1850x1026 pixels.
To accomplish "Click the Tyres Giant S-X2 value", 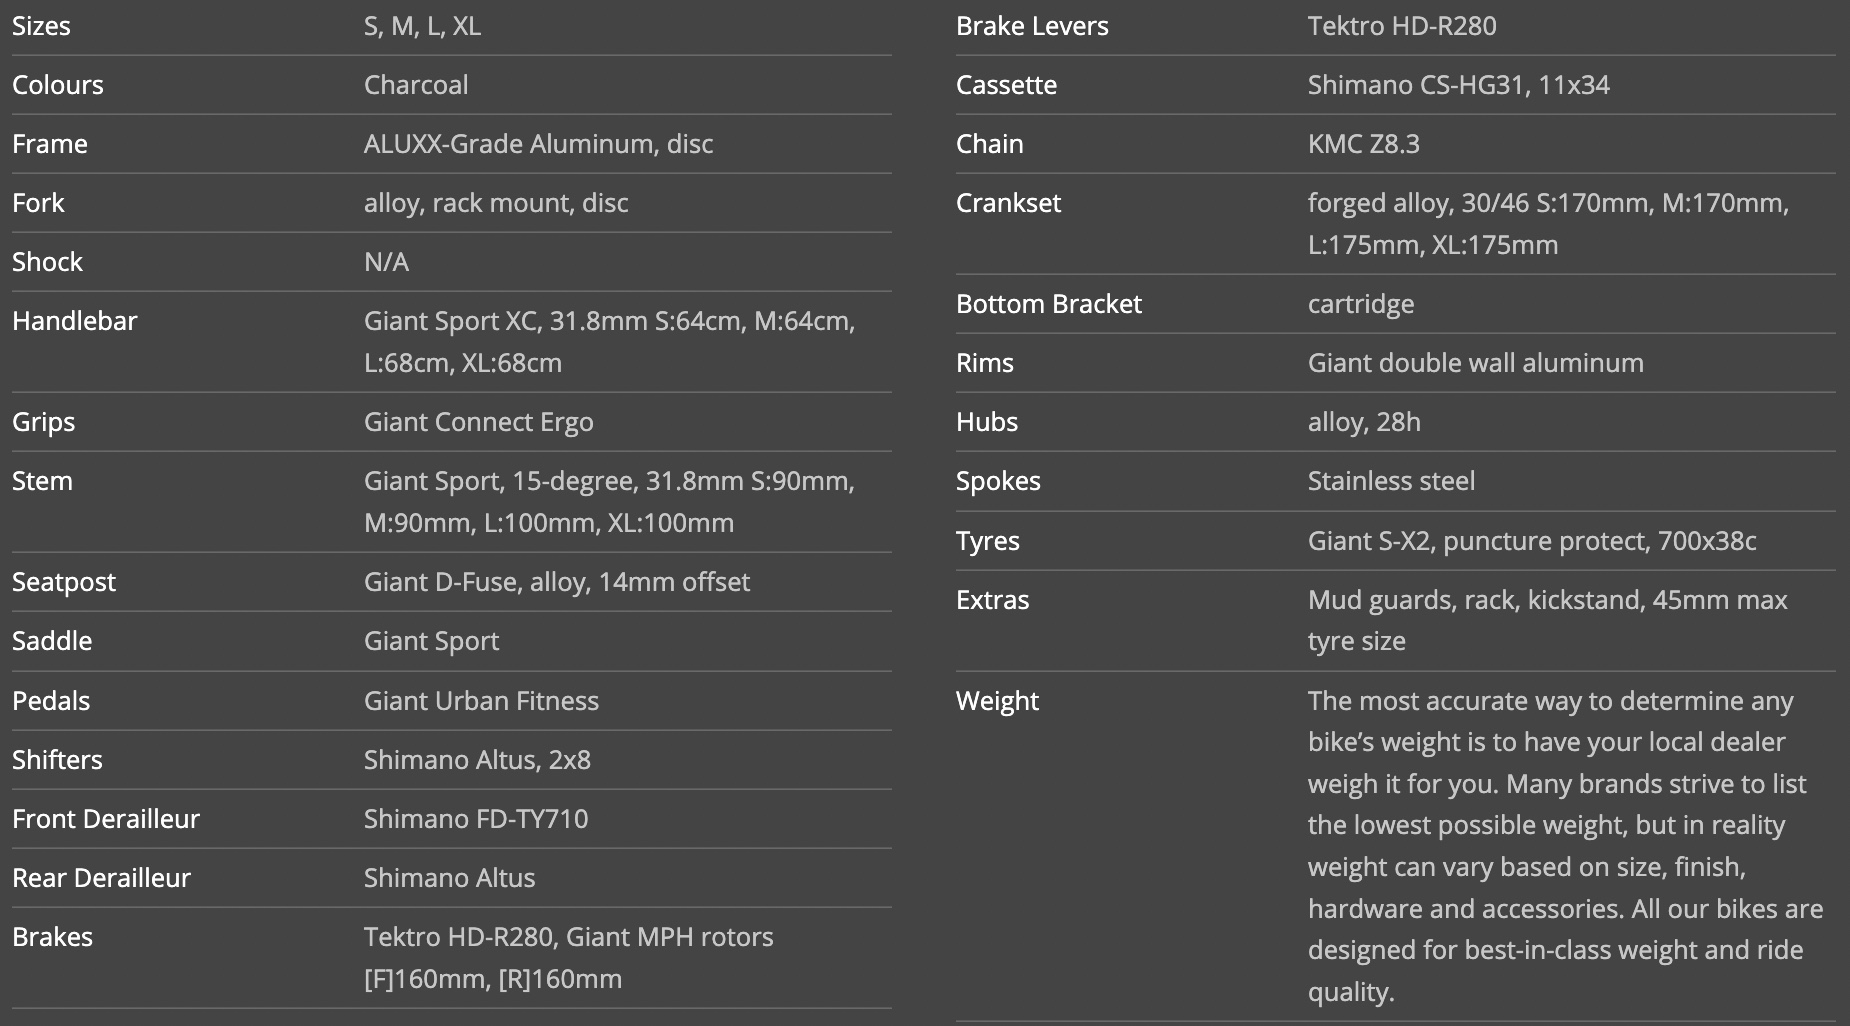I will pos(1531,541).
